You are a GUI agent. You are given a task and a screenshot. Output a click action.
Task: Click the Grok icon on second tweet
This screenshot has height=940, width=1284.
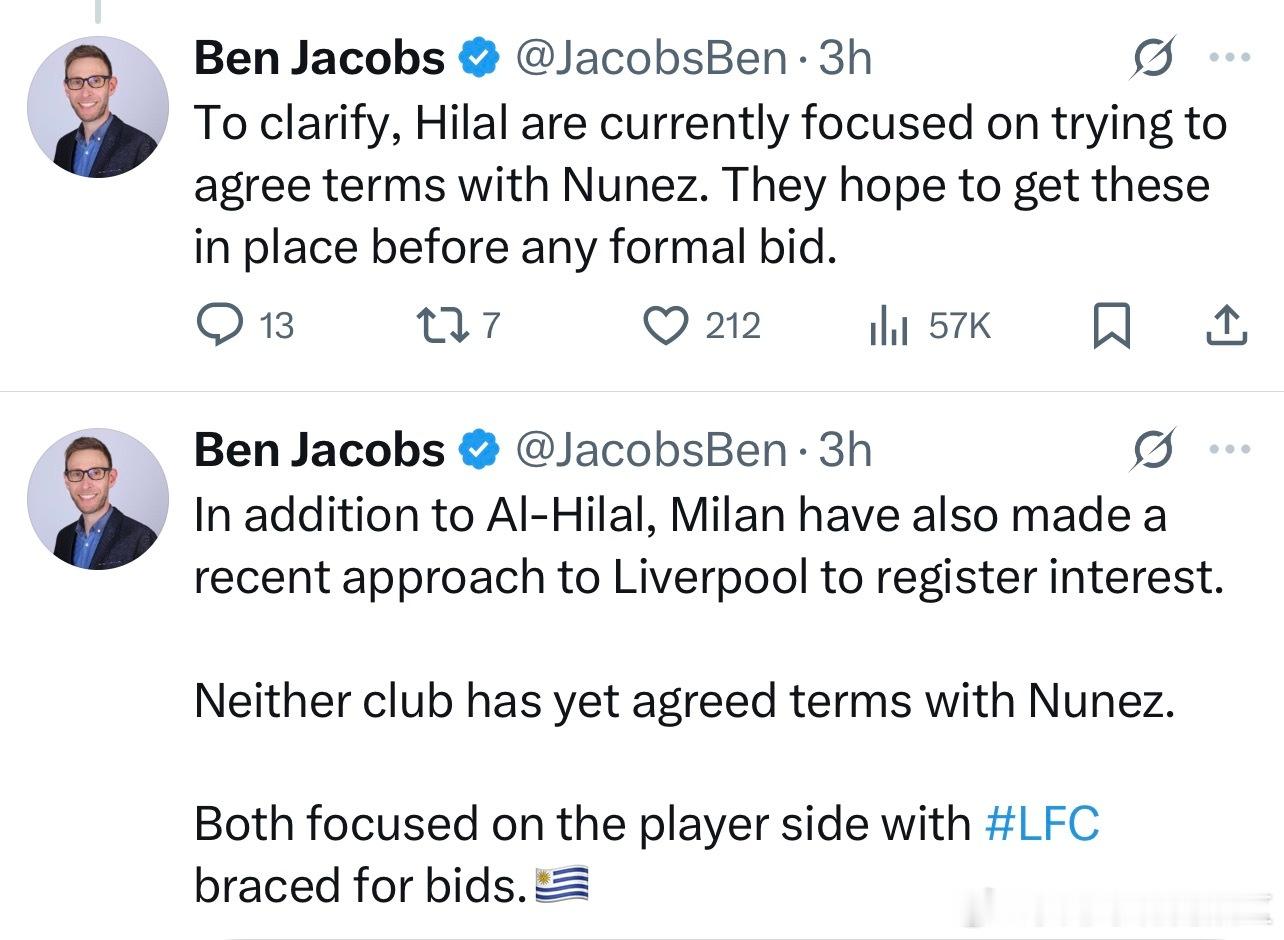pyautogui.click(x=1153, y=450)
